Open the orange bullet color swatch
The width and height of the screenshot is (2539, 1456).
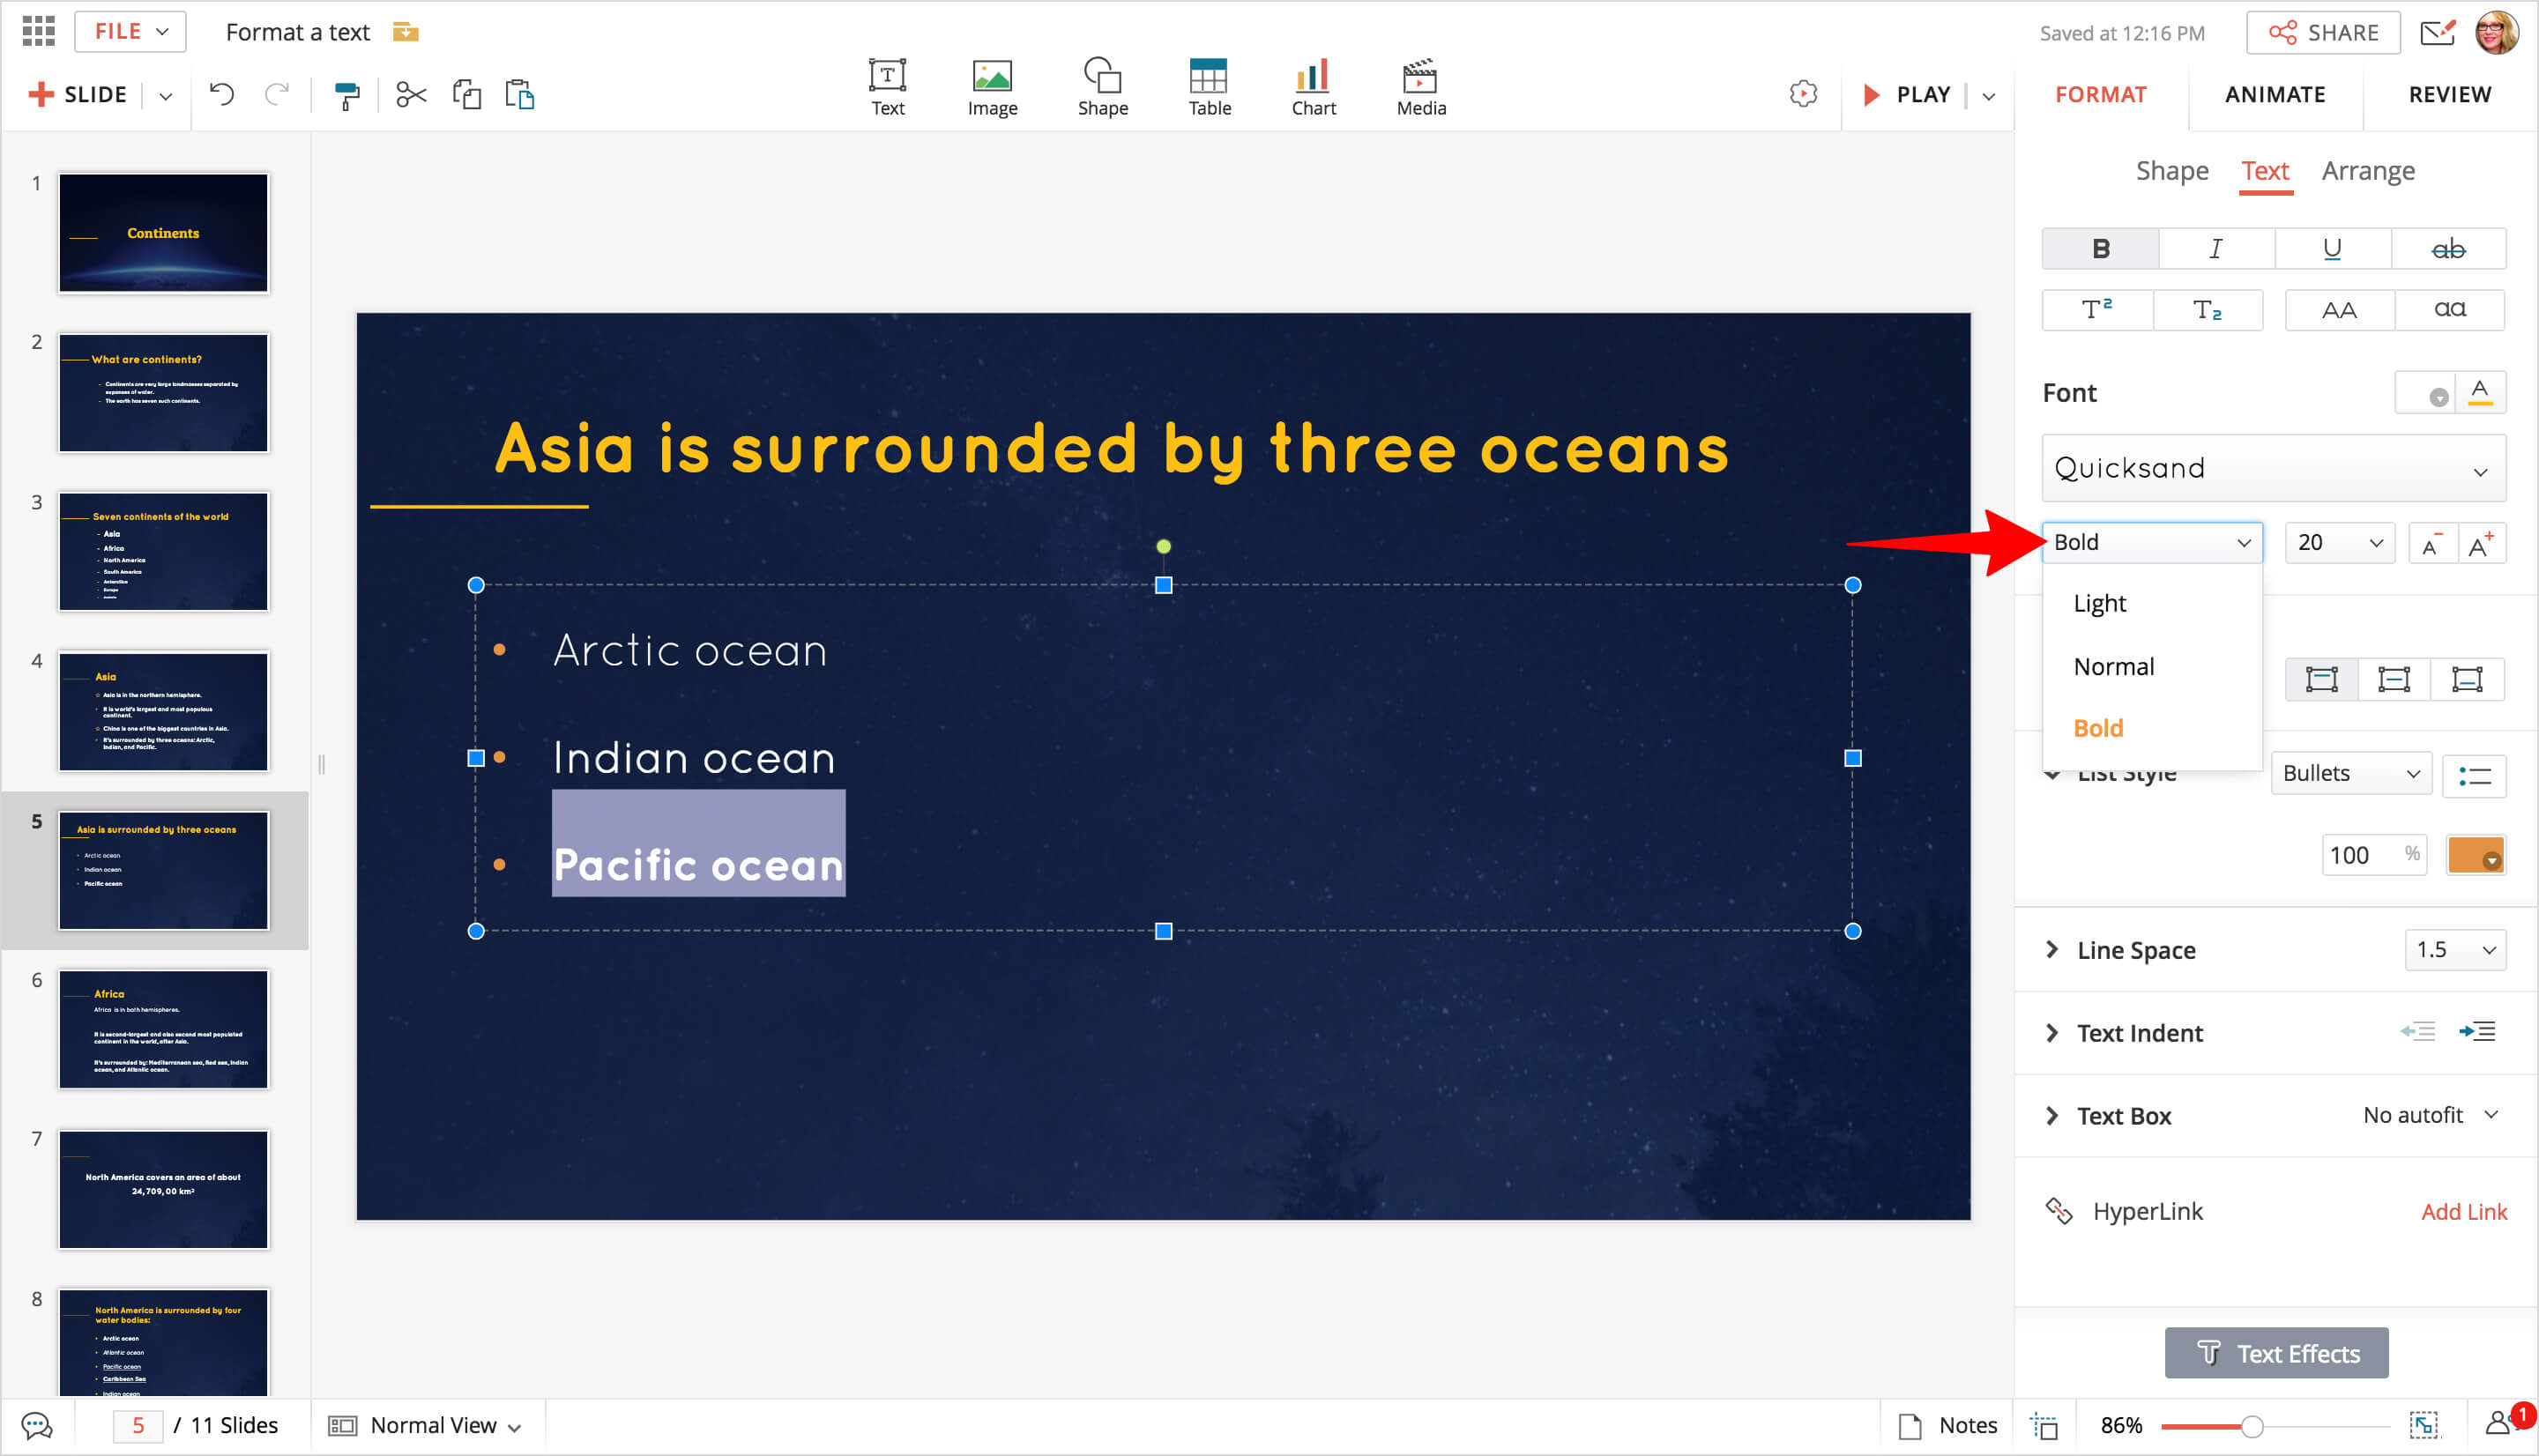pyautogui.click(x=2475, y=855)
